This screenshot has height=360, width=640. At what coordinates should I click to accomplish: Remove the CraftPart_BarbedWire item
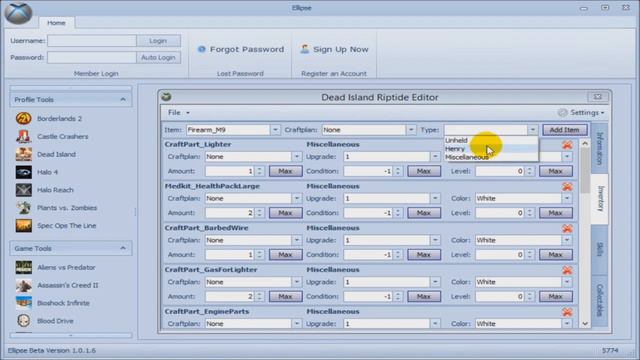(x=567, y=229)
